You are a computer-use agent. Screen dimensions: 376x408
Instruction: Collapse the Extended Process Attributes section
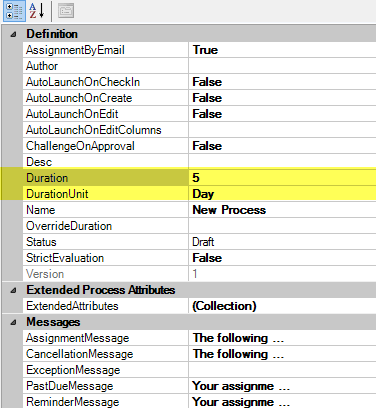[13, 290]
